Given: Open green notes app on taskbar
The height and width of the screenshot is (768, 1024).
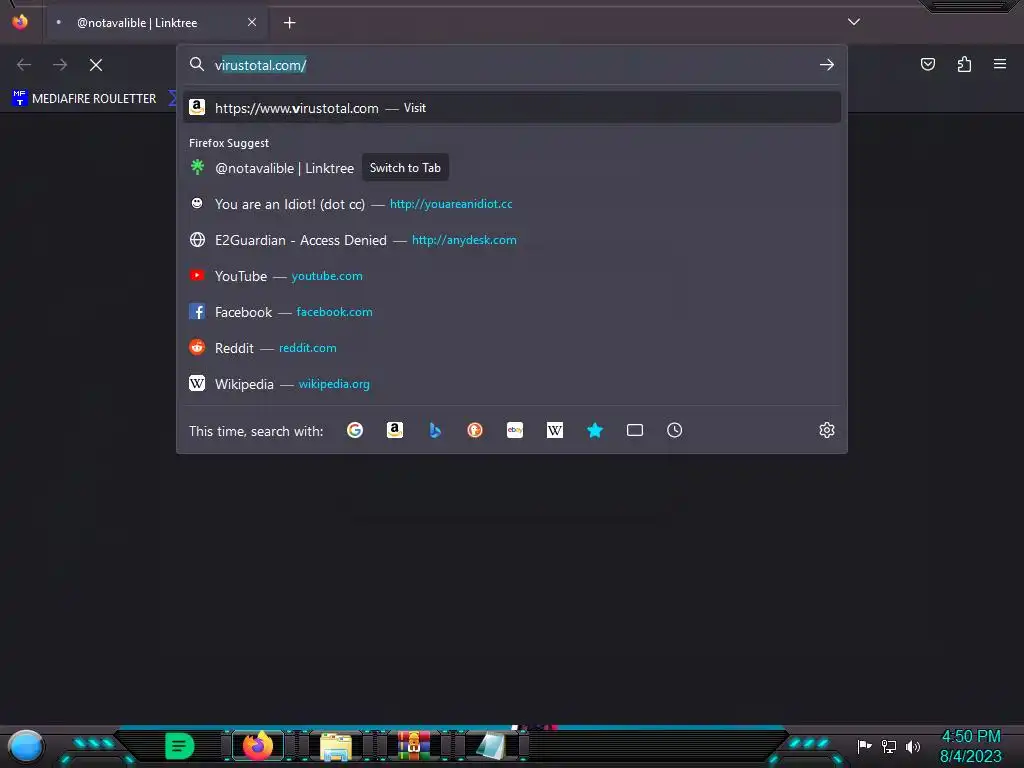Looking at the screenshot, I should [x=180, y=746].
